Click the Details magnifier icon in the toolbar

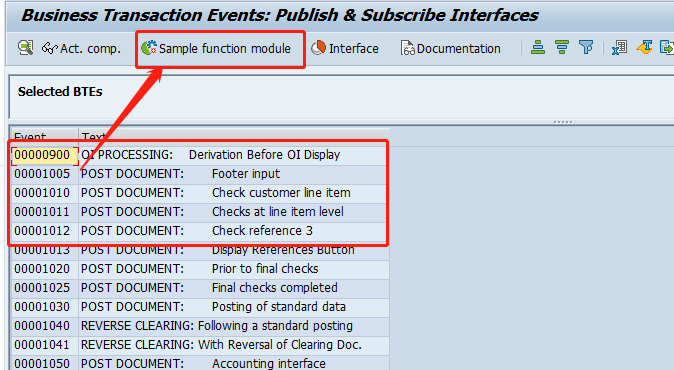pos(25,48)
